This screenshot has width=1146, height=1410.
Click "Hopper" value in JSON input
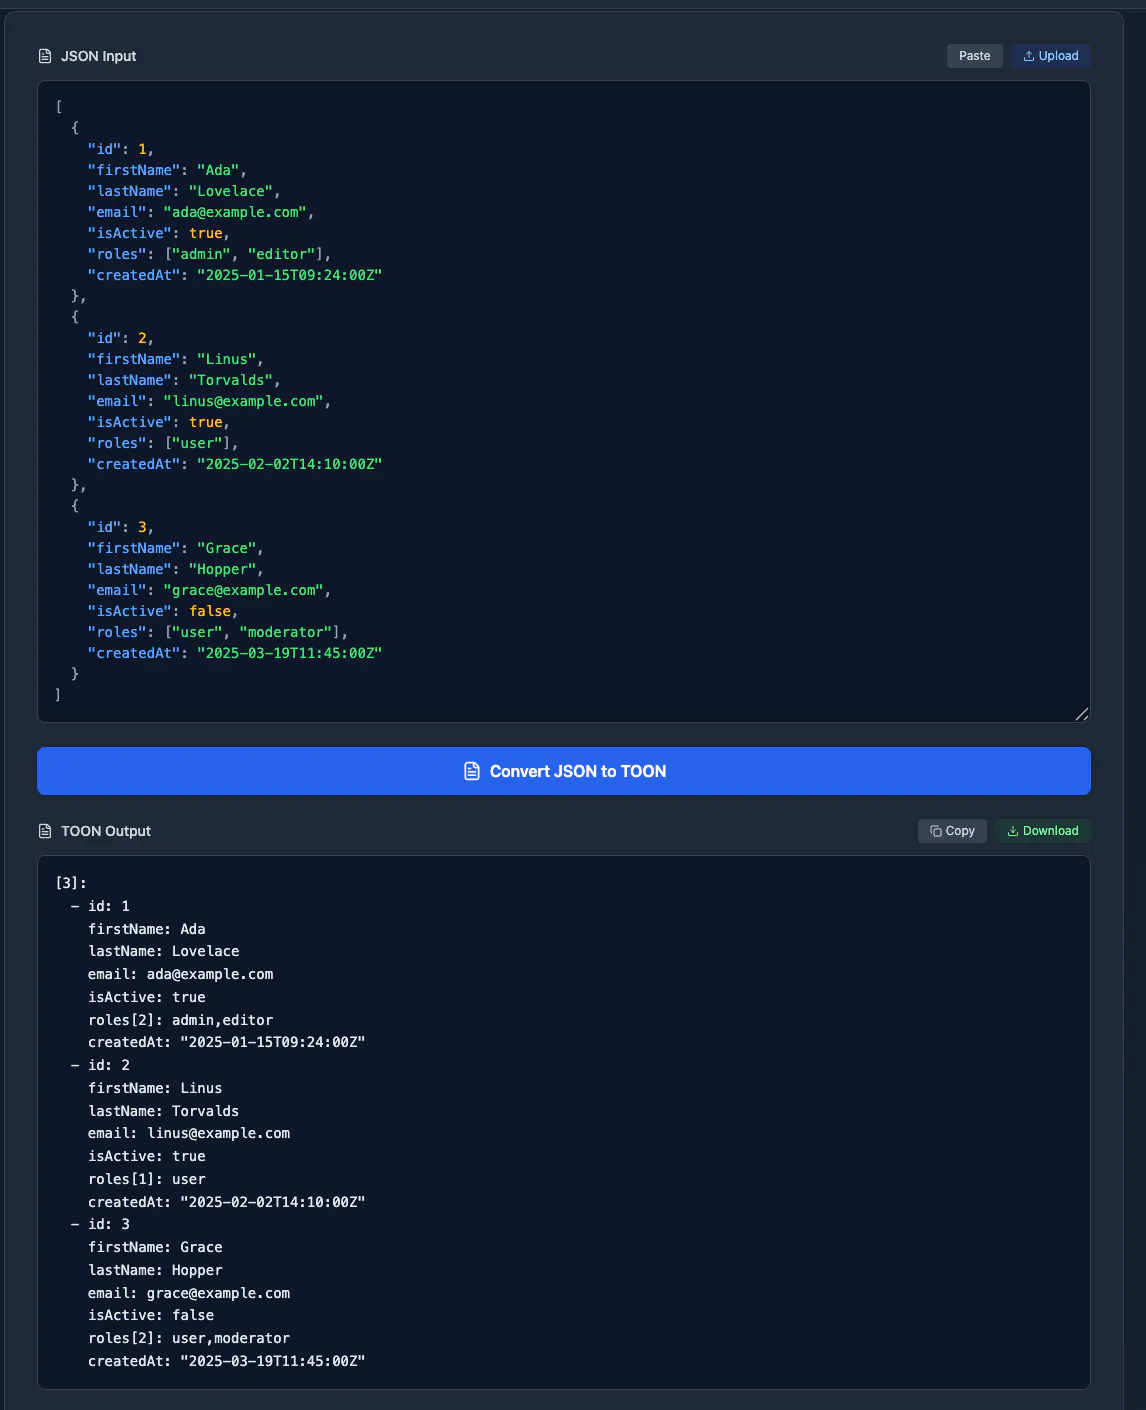[x=222, y=569]
